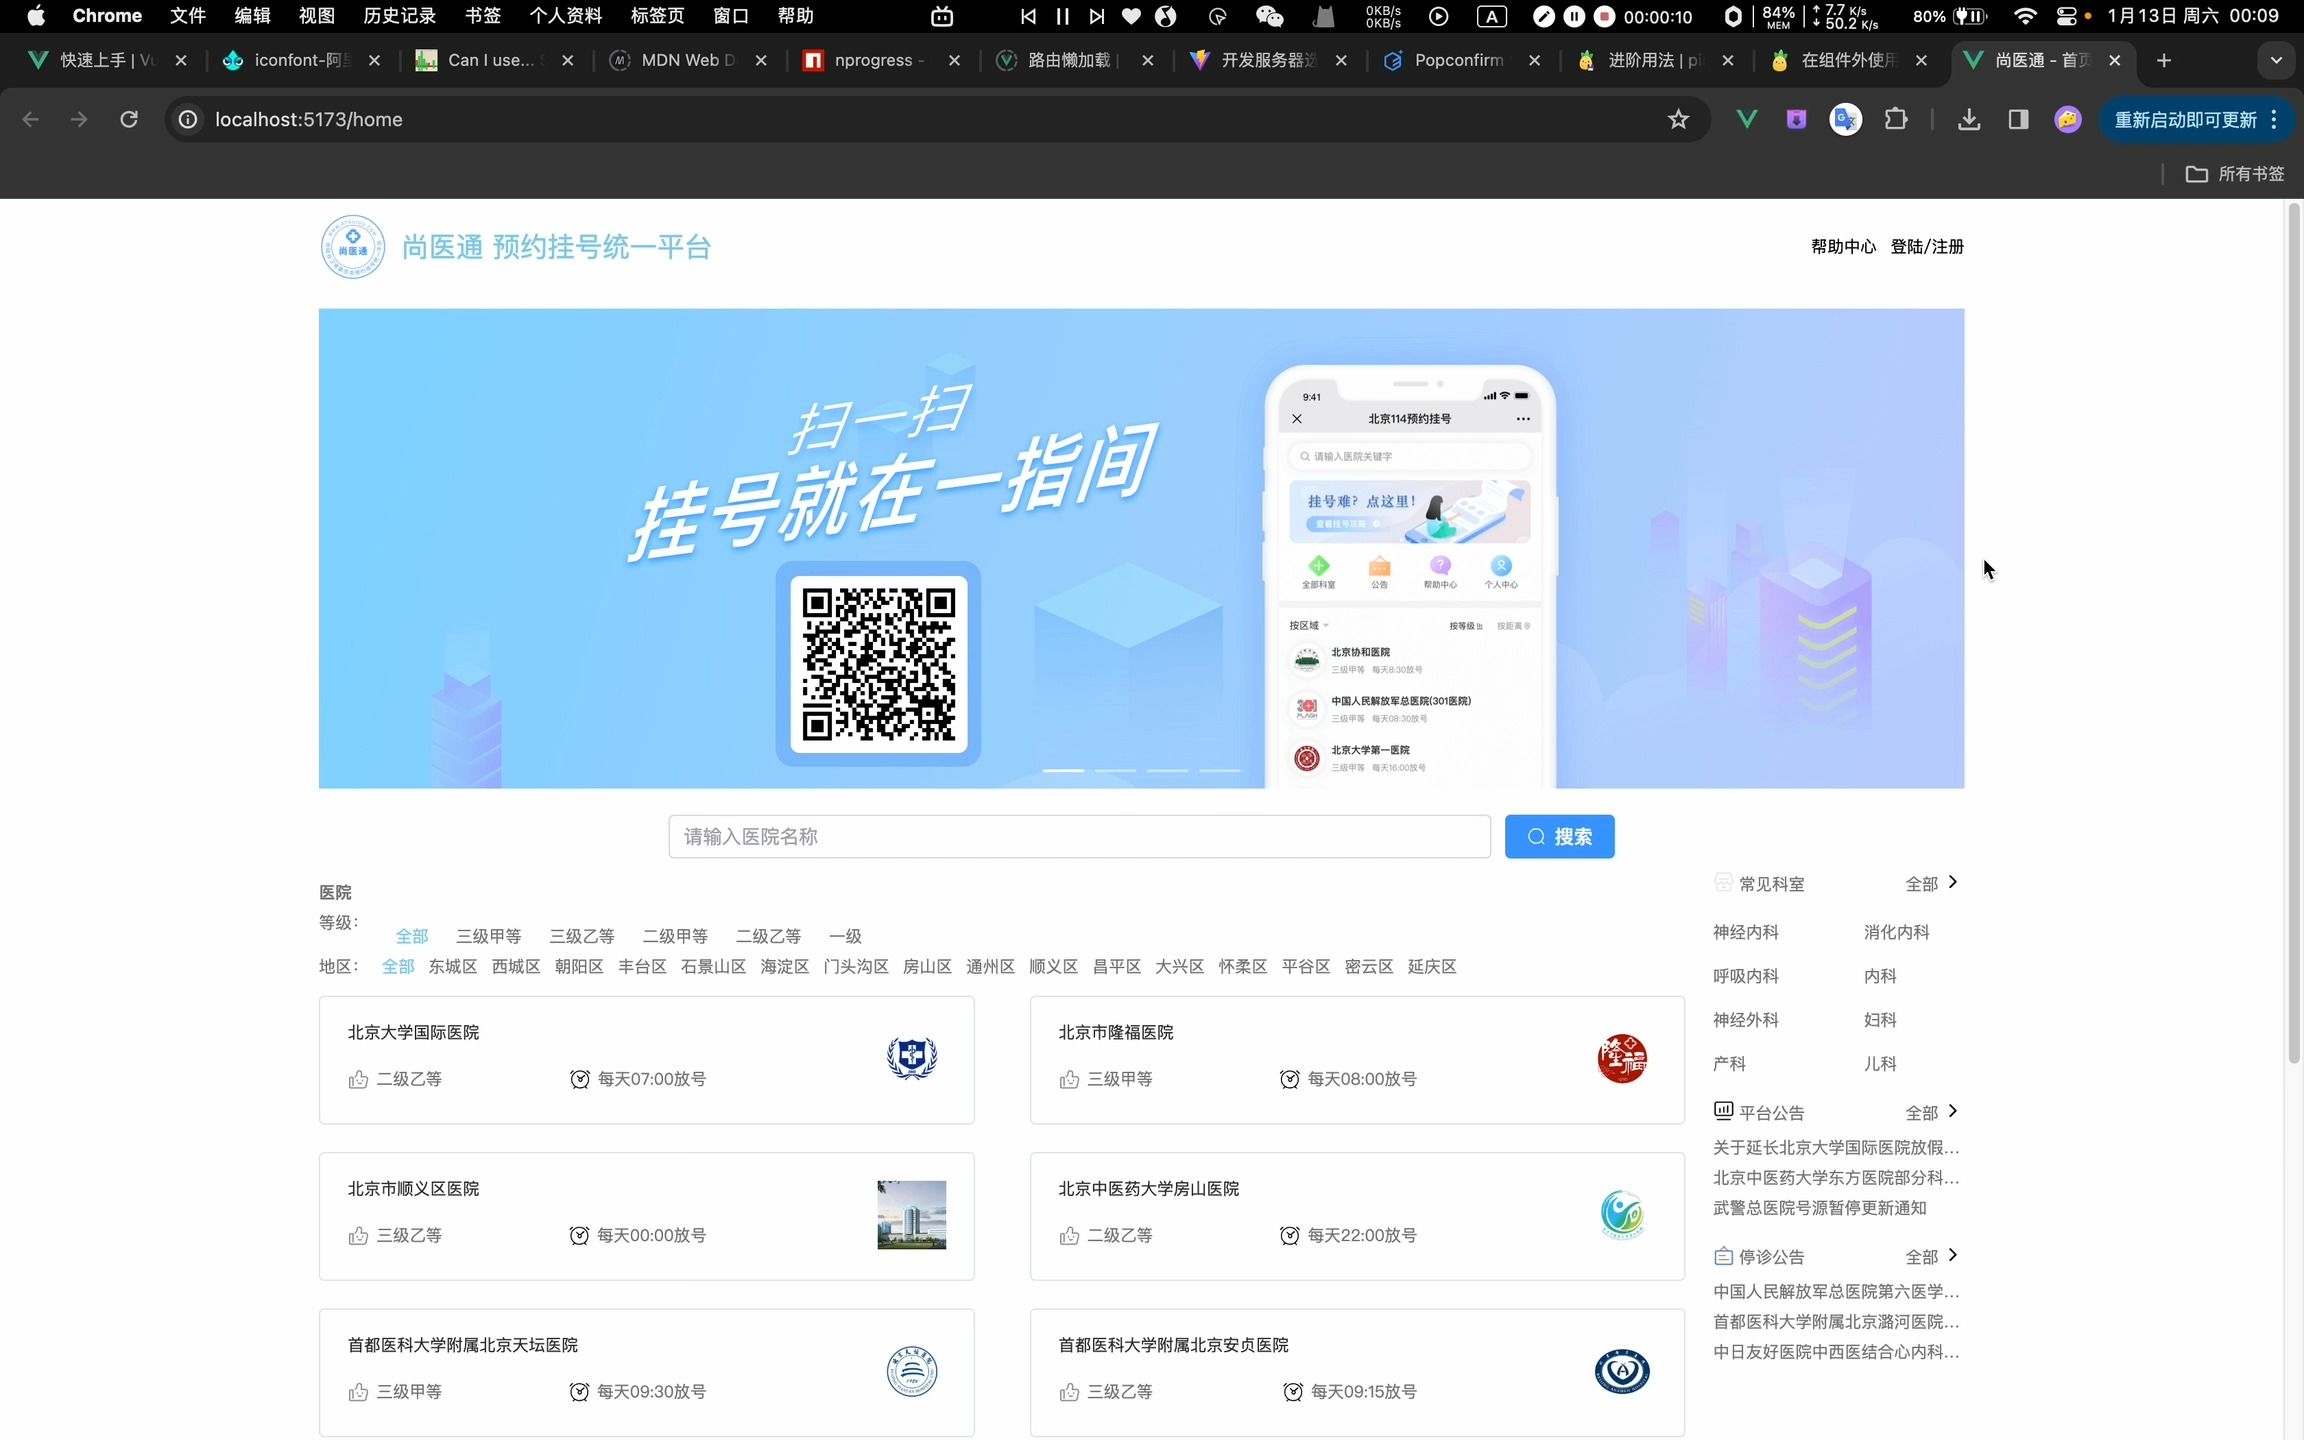Select 全部 hospital level filter
Viewport: 2304px width, 1440px height.
coord(412,936)
